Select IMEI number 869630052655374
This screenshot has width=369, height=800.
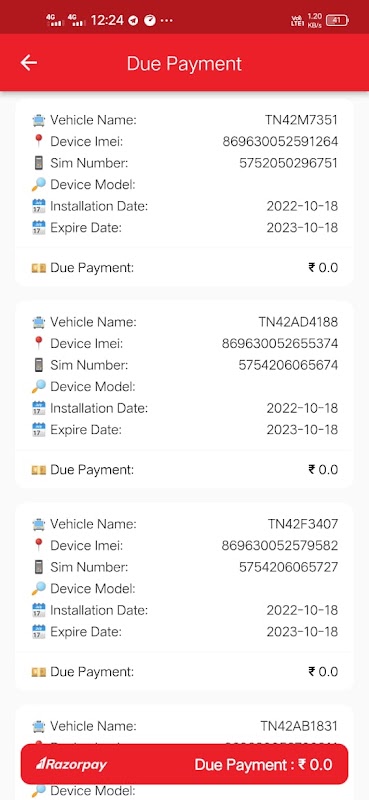click(x=280, y=344)
